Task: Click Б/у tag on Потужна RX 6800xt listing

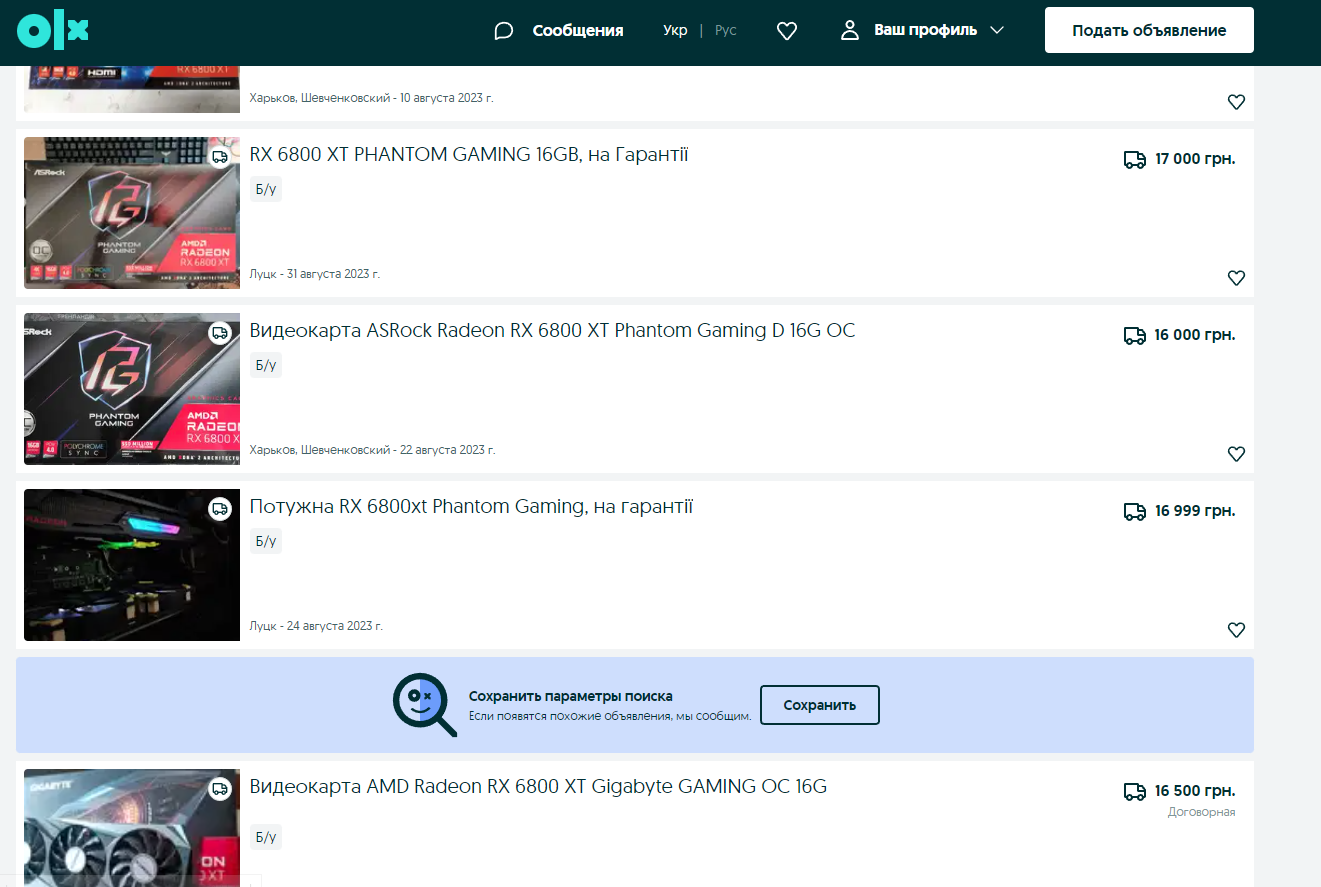Action: click(x=266, y=541)
